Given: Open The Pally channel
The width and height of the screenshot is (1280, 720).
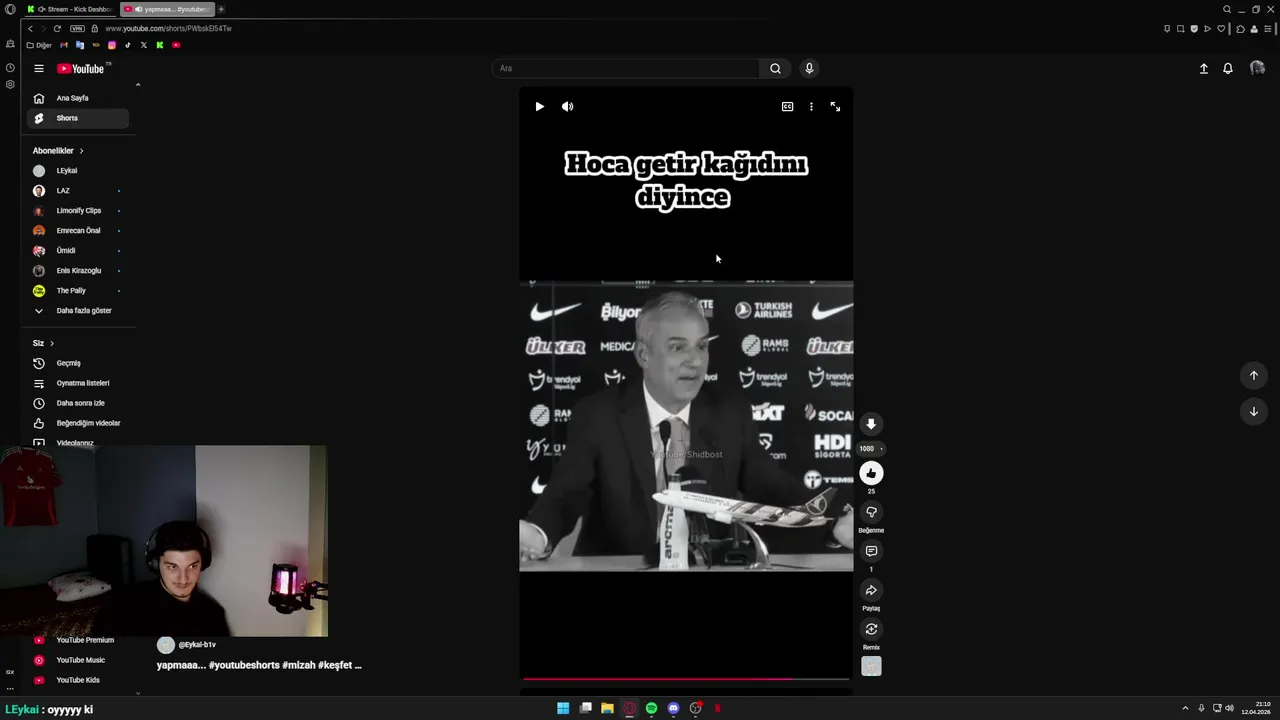Looking at the screenshot, I should (78, 291).
